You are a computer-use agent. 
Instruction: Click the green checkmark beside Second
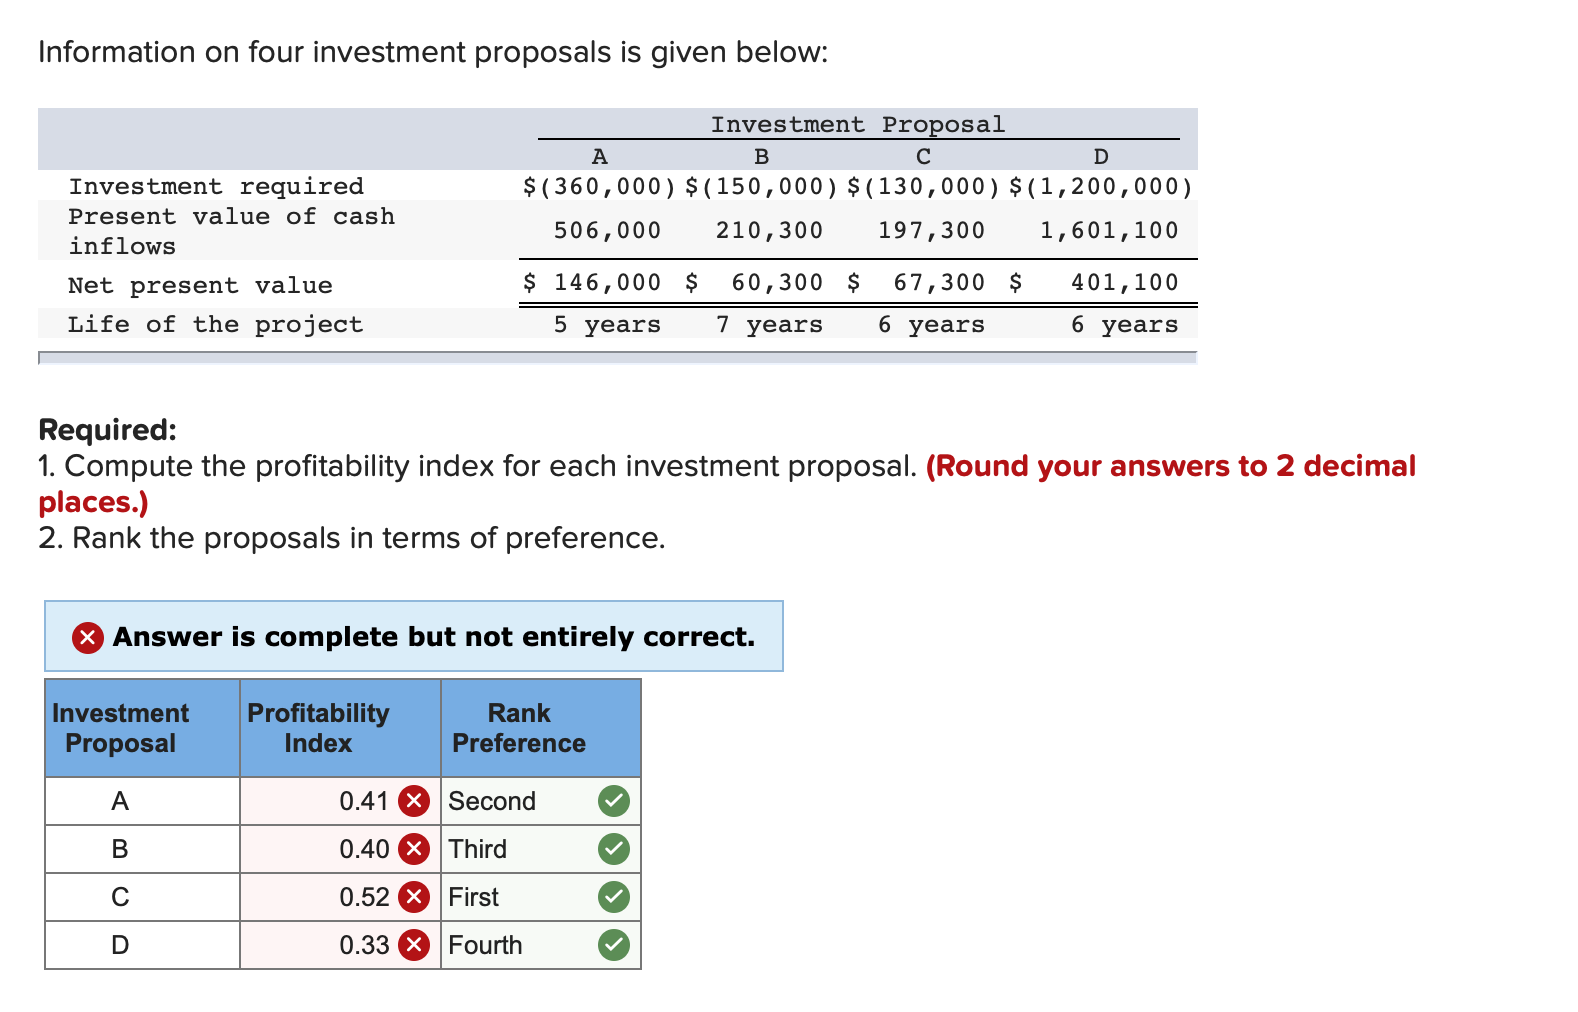[x=614, y=801]
